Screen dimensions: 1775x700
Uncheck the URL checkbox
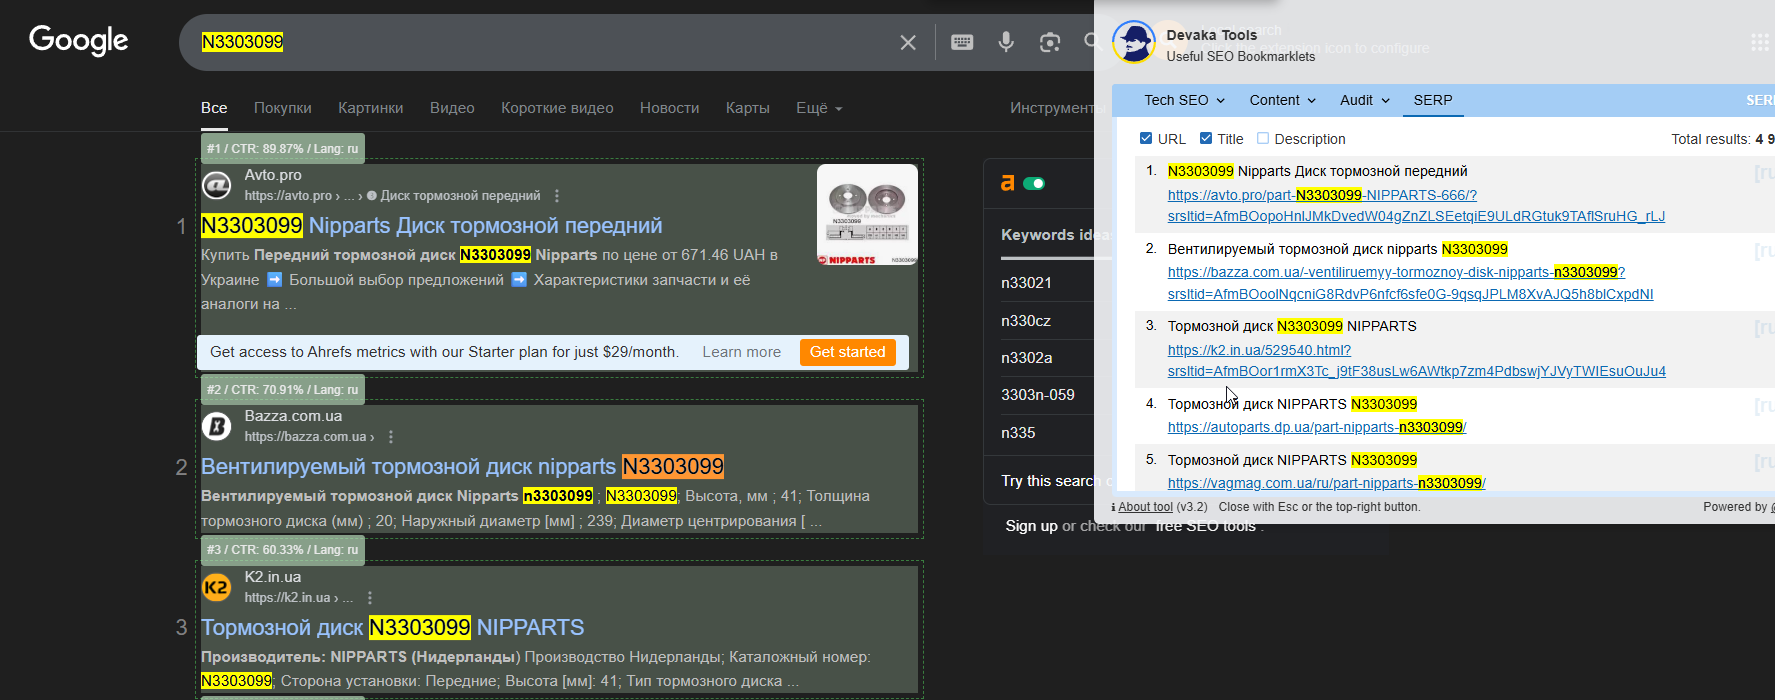click(x=1146, y=138)
